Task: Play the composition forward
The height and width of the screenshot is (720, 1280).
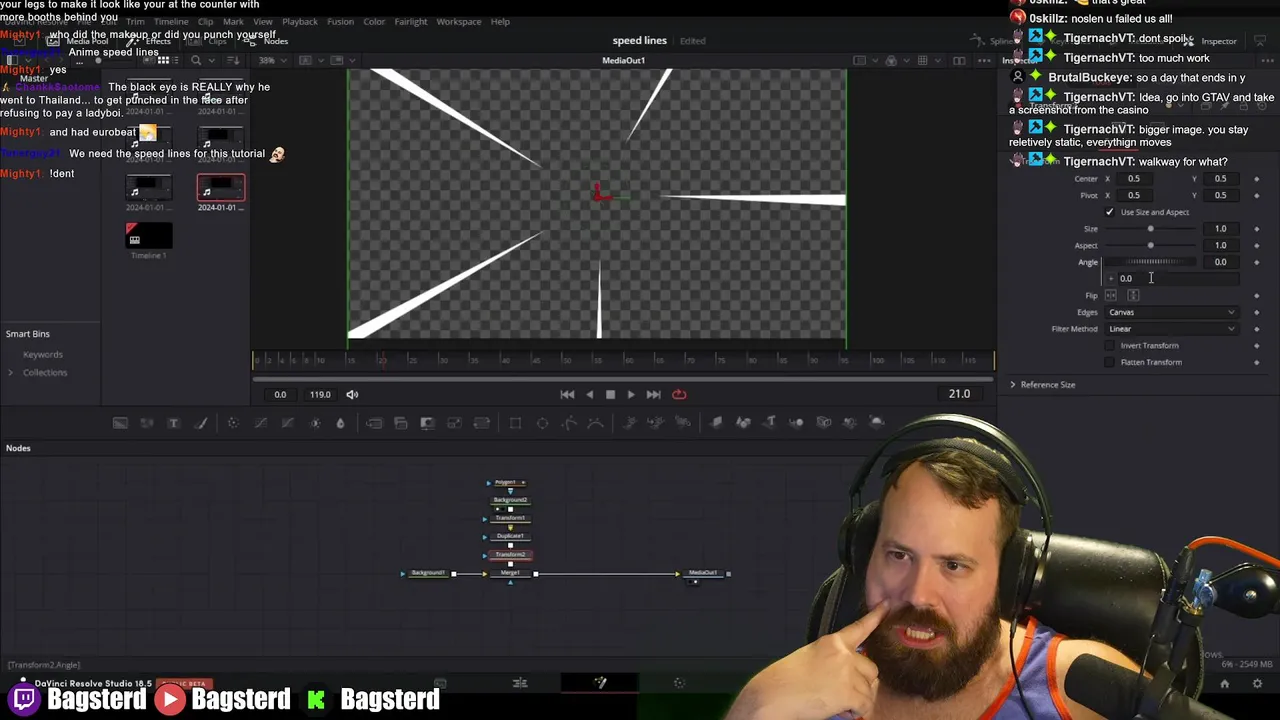Action: (631, 394)
